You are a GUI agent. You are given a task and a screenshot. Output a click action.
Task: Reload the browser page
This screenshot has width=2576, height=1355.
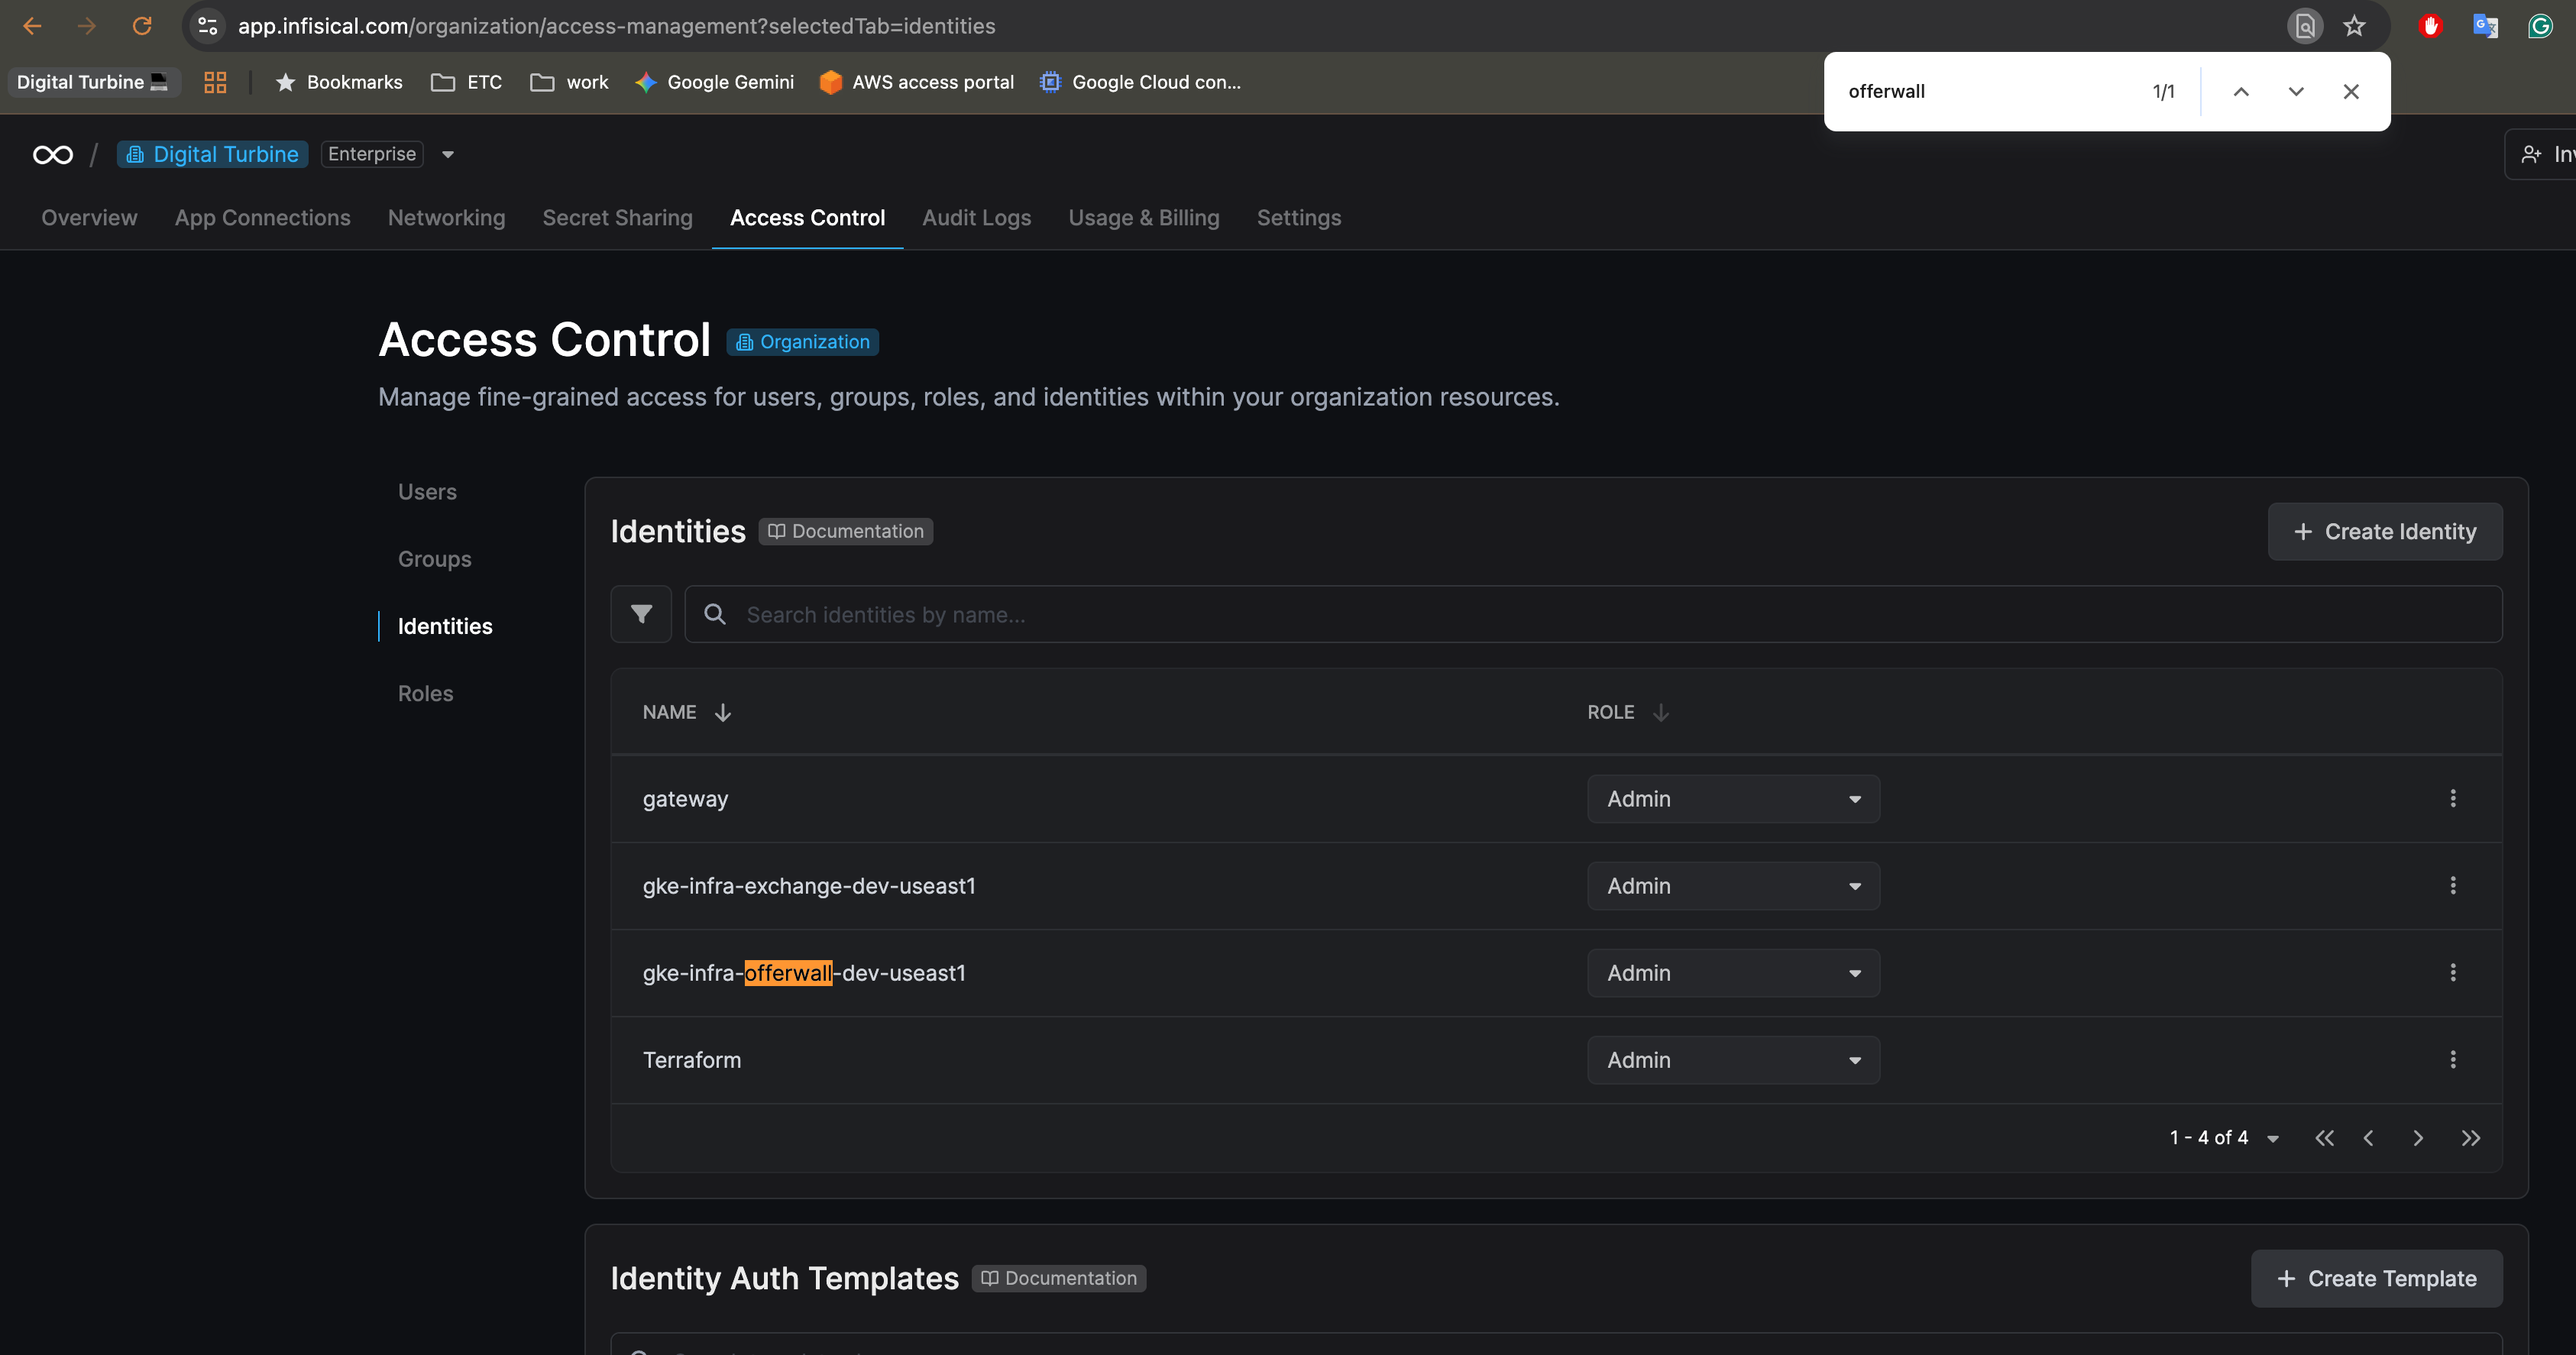point(142,26)
